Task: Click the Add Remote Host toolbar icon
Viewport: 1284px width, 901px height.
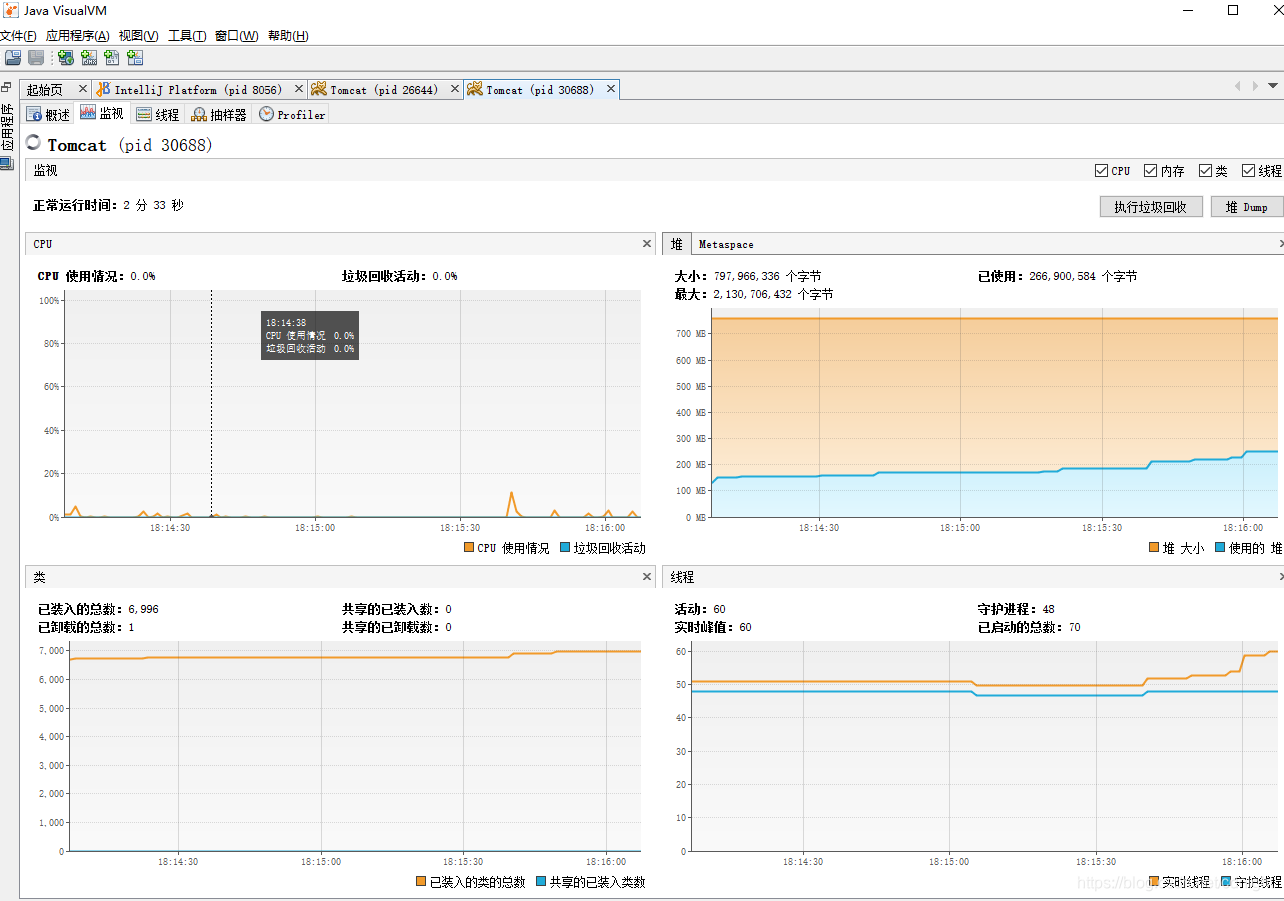Action: [x=65, y=58]
